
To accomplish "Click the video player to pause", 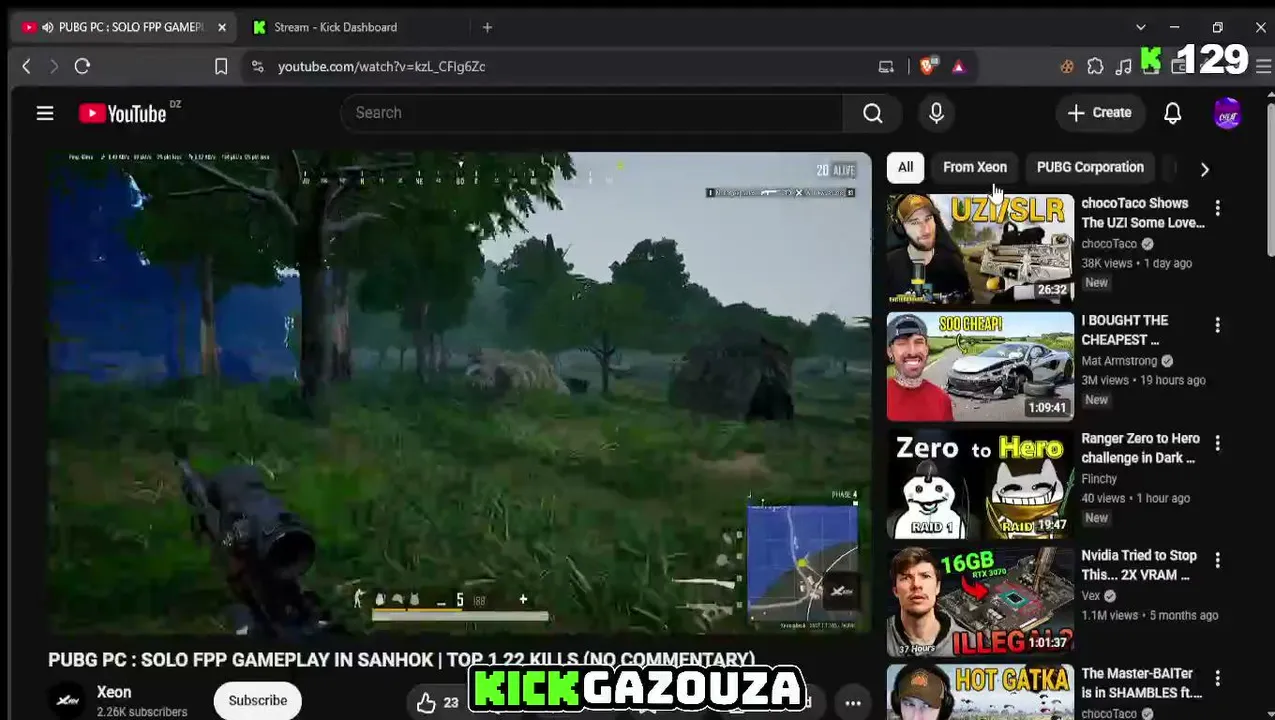I will tap(460, 392).
